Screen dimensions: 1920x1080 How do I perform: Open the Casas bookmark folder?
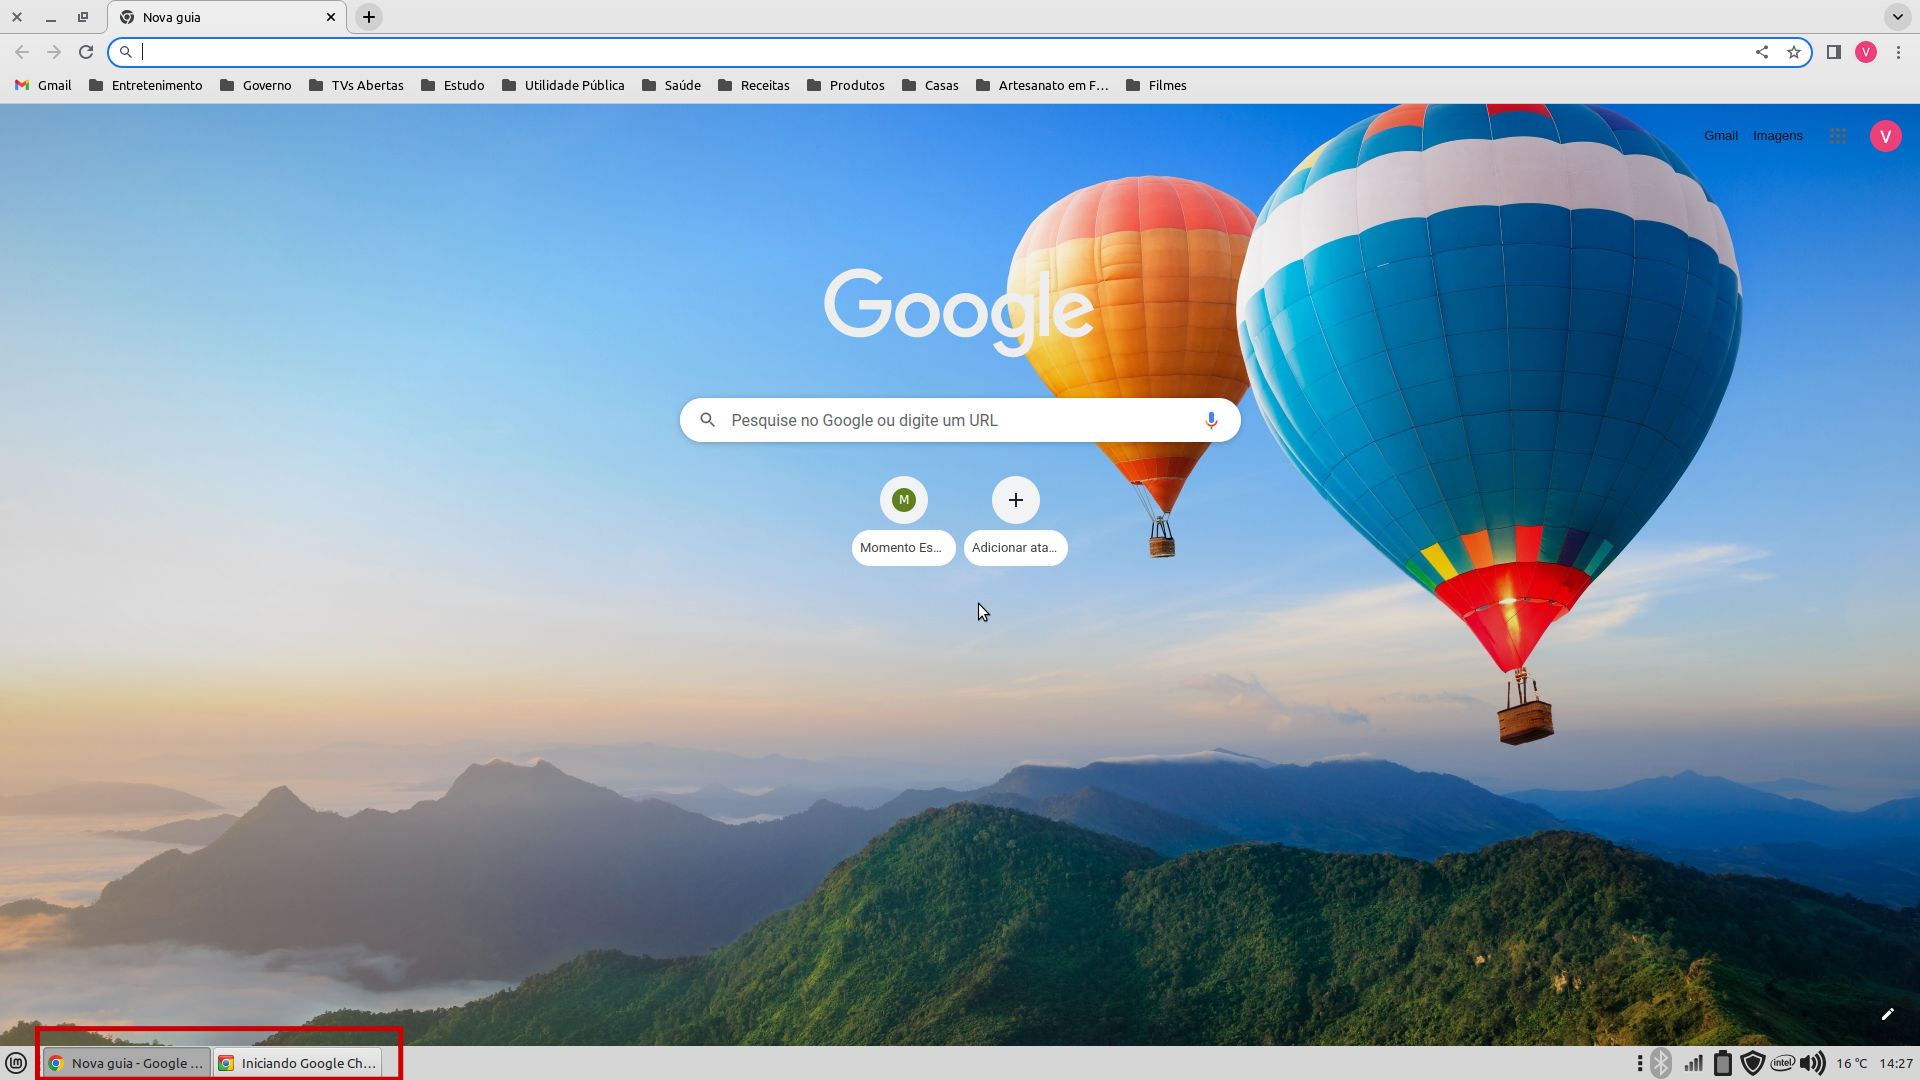pos(930,85)
